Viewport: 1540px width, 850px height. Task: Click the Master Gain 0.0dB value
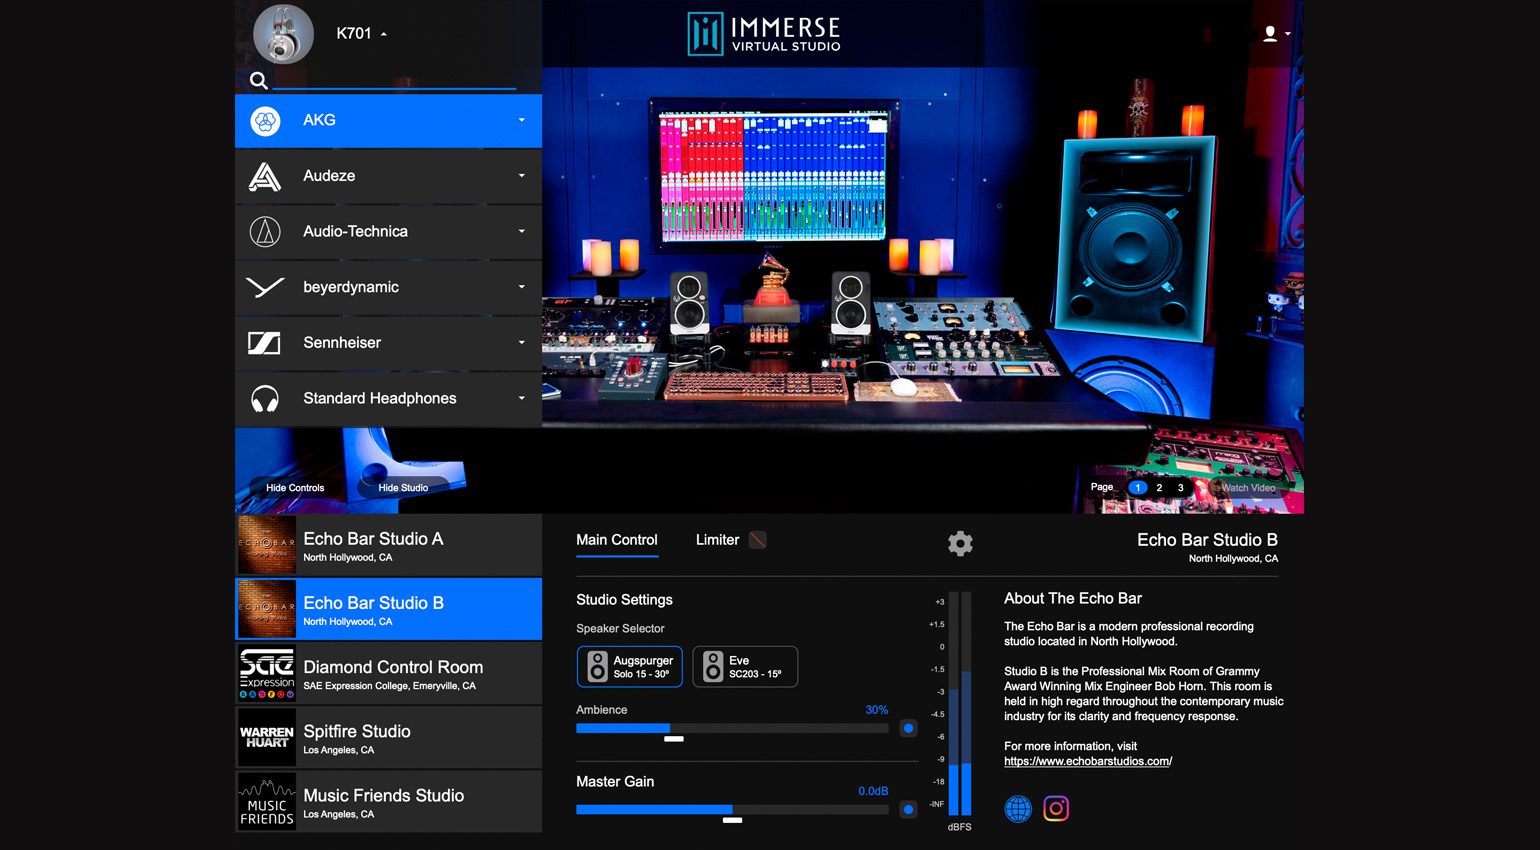click(x=873, y=791)
